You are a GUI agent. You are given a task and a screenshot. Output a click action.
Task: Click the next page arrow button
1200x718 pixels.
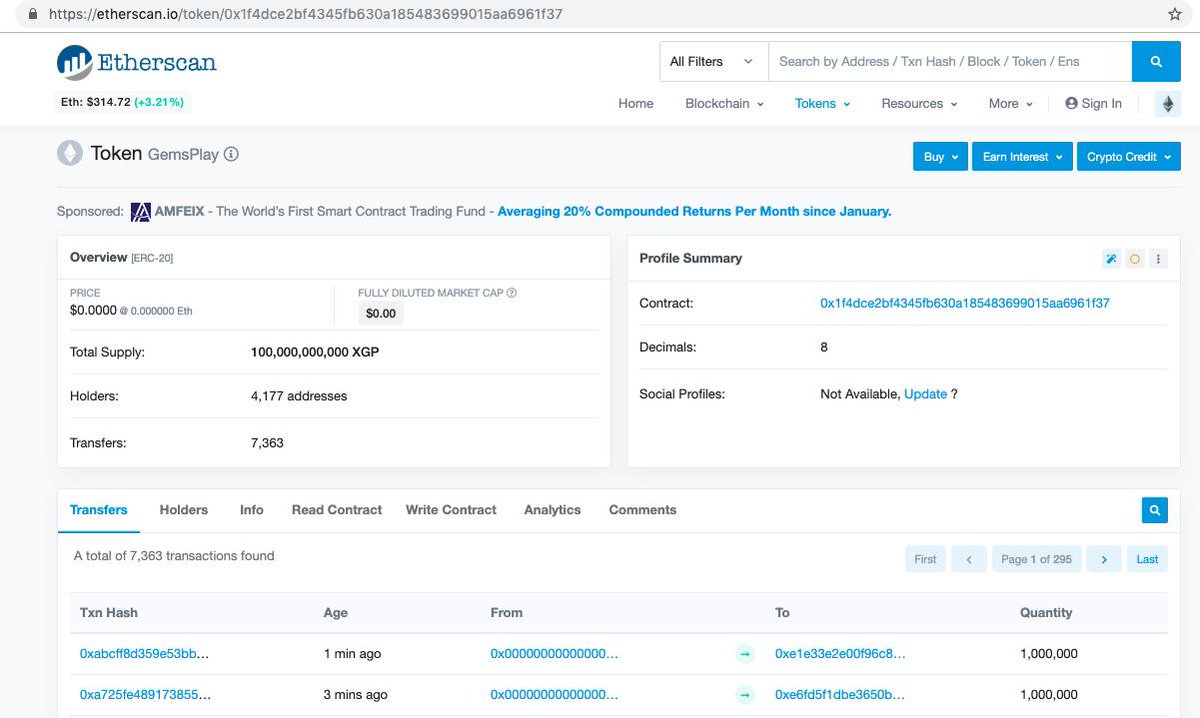(x=1104, y=559)
